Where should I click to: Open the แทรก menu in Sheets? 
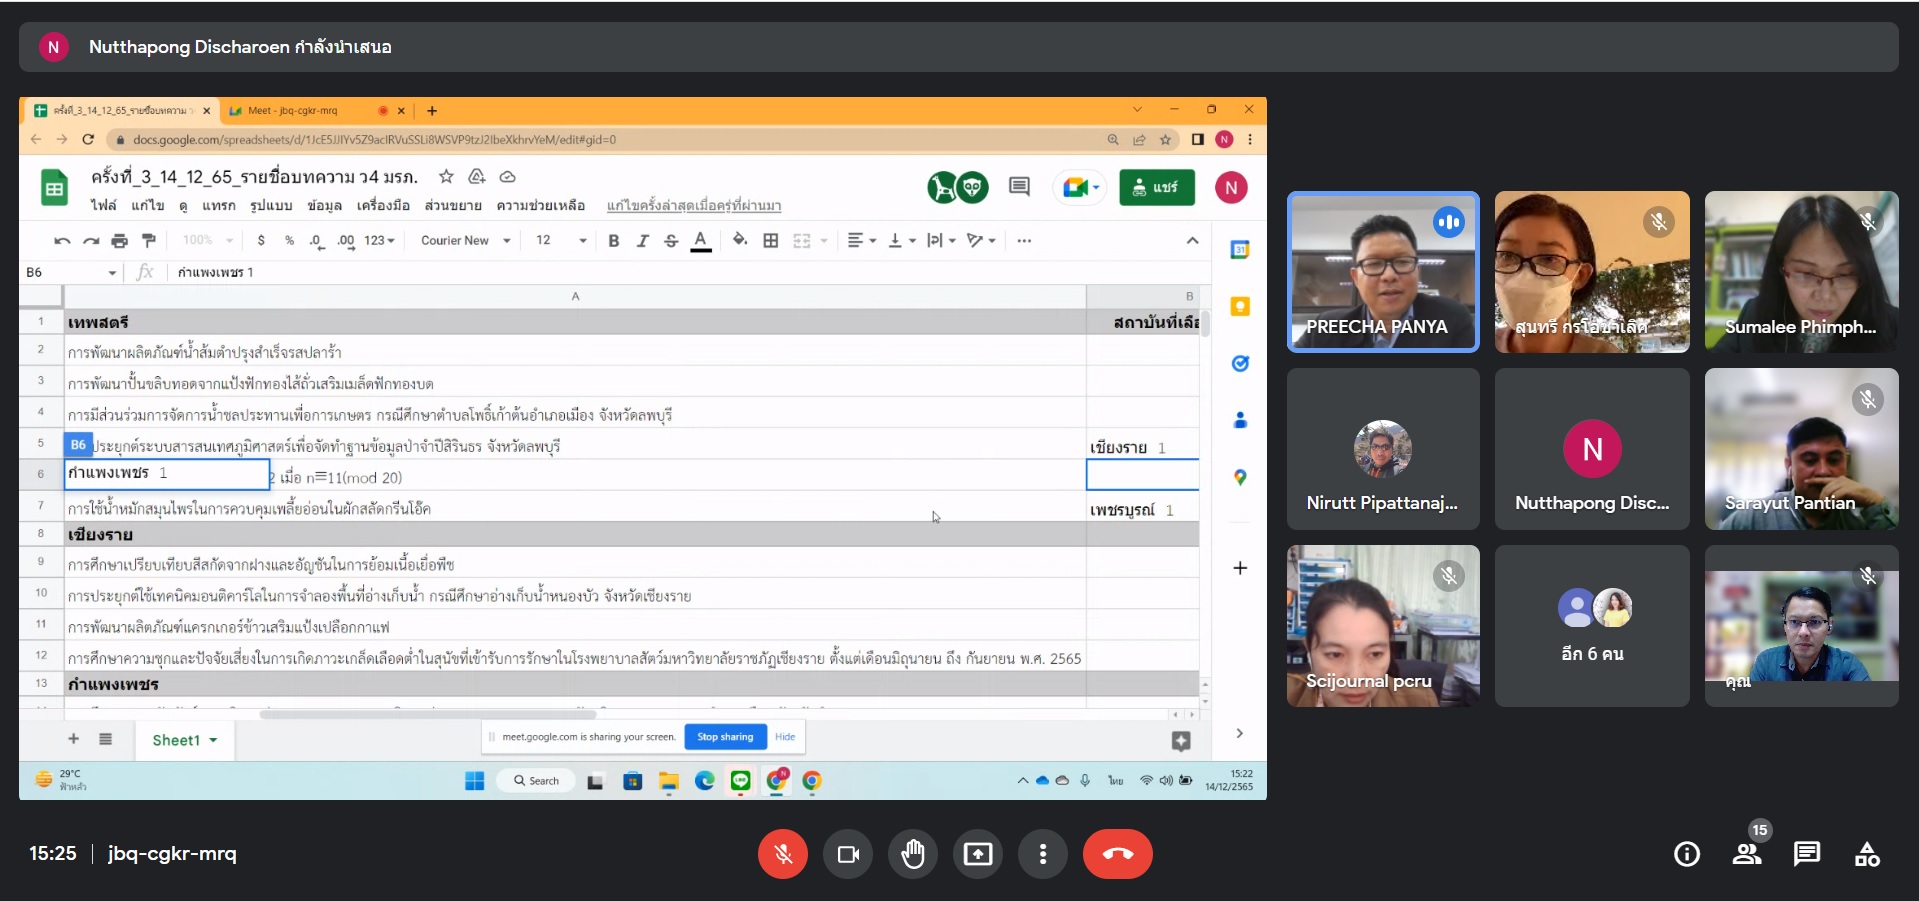pyautogui.click(x=218, y=206)
